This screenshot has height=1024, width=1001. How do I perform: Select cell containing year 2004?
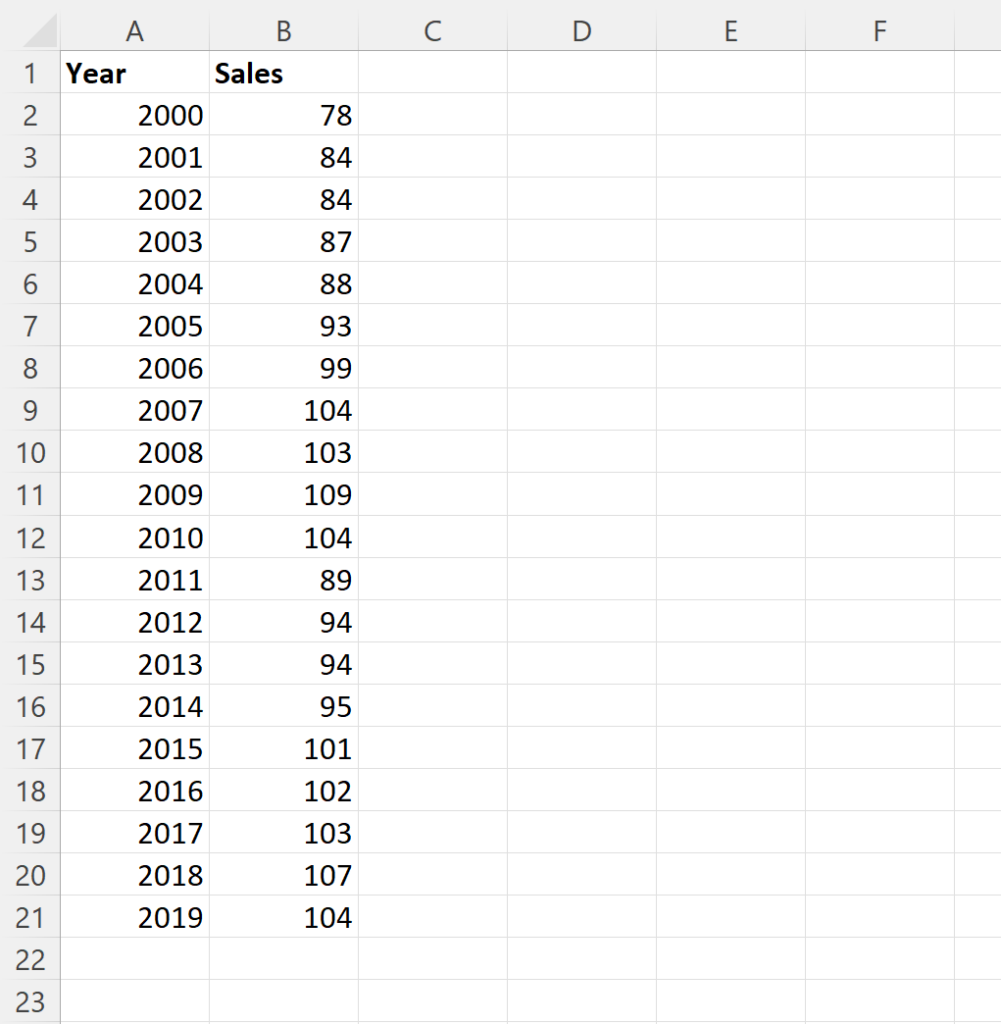pos(135,283)
